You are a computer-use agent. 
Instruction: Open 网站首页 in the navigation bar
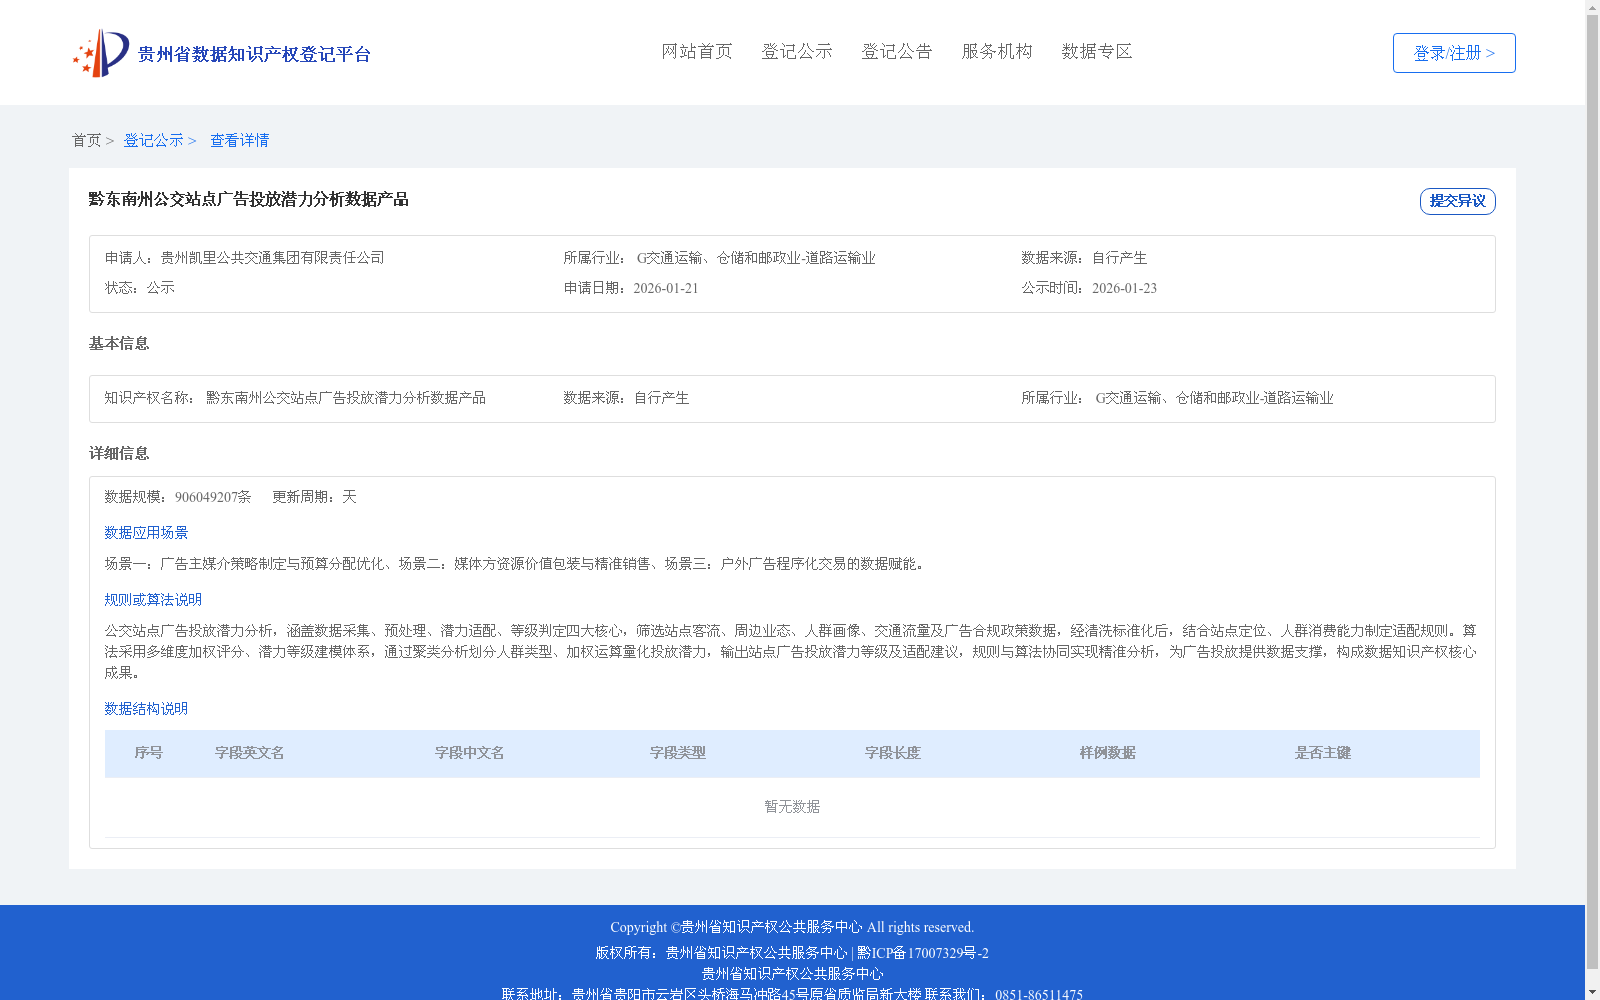tap(697, 51)
